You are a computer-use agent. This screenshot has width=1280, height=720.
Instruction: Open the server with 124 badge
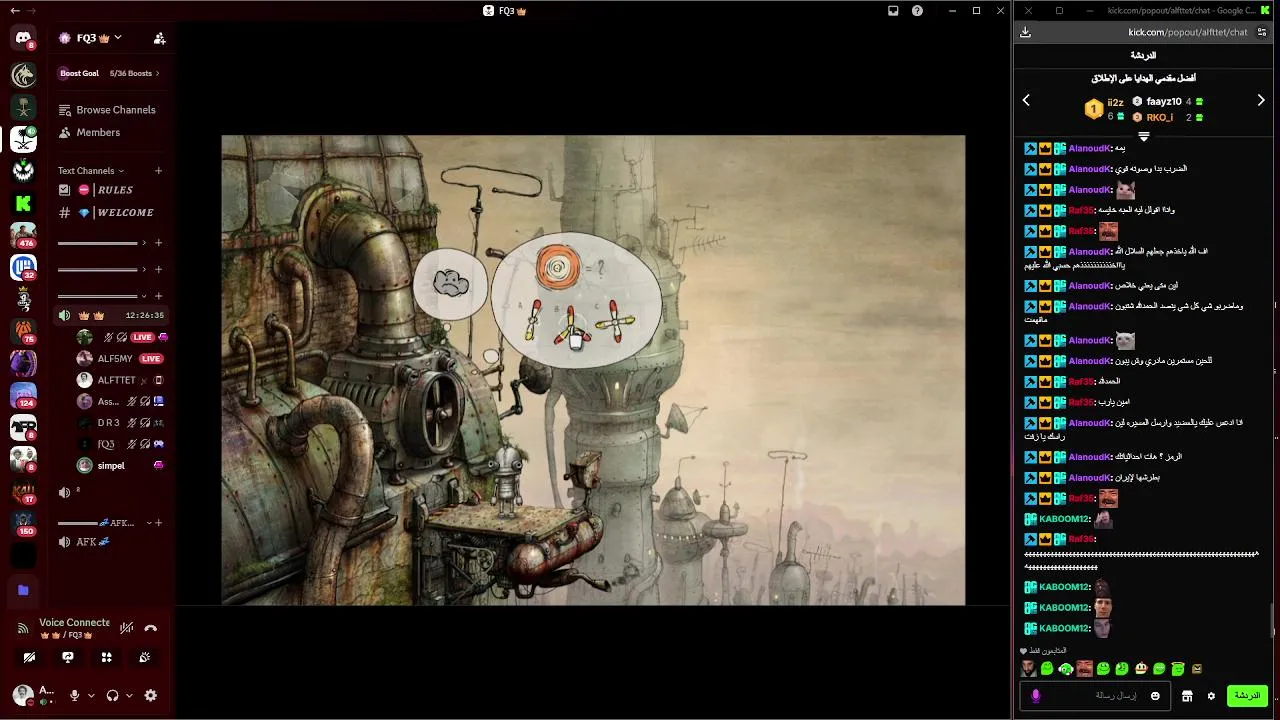(23, 396)
